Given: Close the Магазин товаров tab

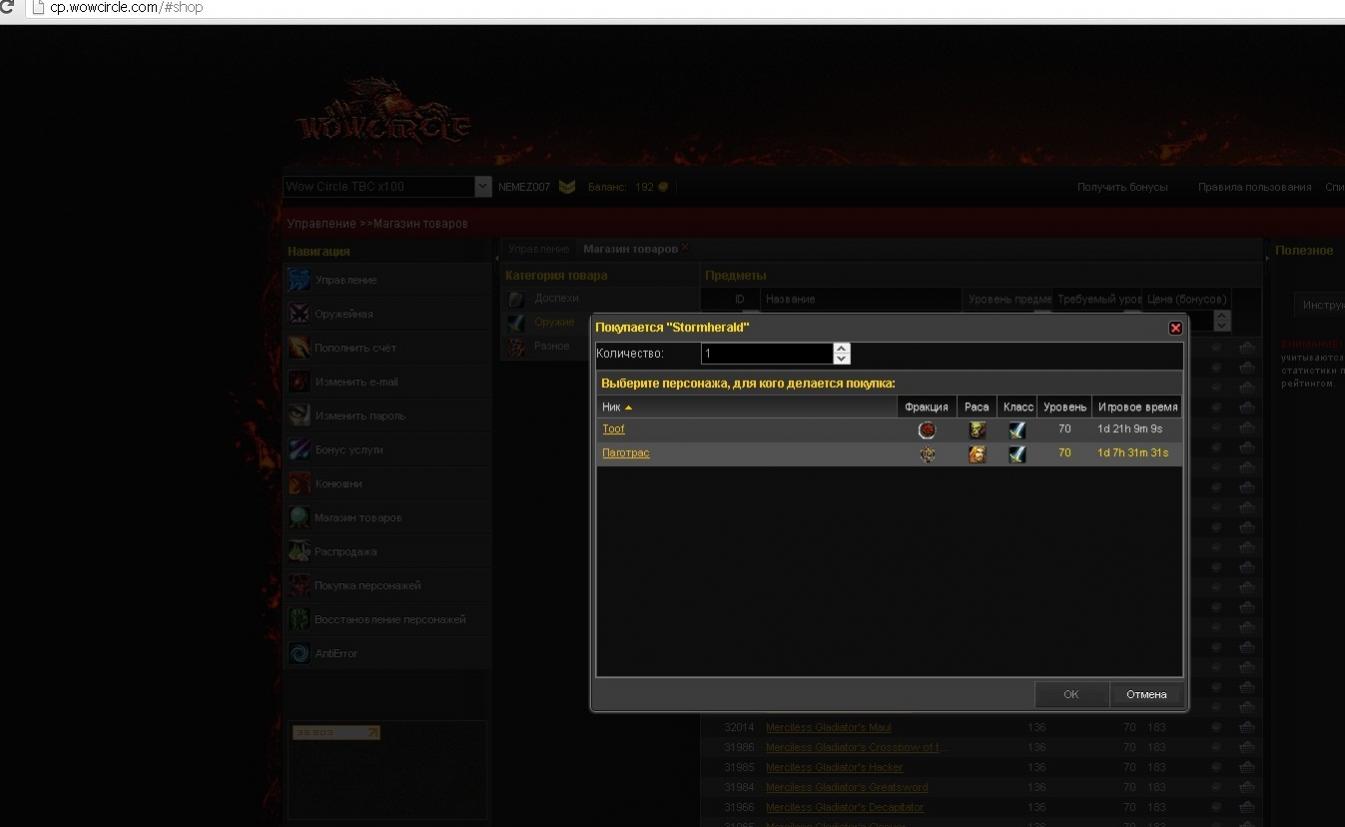Looking at the screenshot, I should coord(685,248).
